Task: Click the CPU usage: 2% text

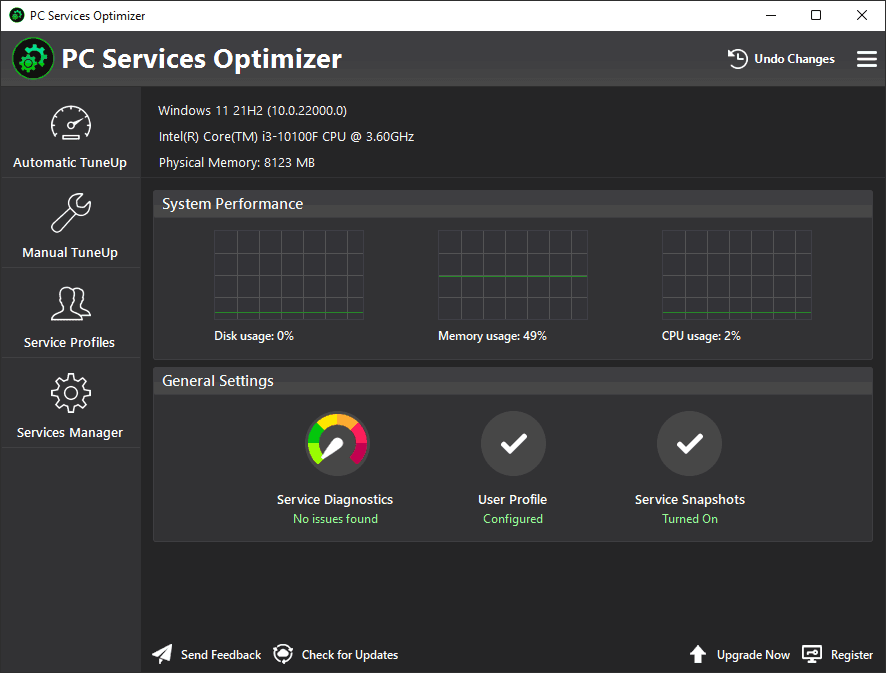Action: [701, 336]
